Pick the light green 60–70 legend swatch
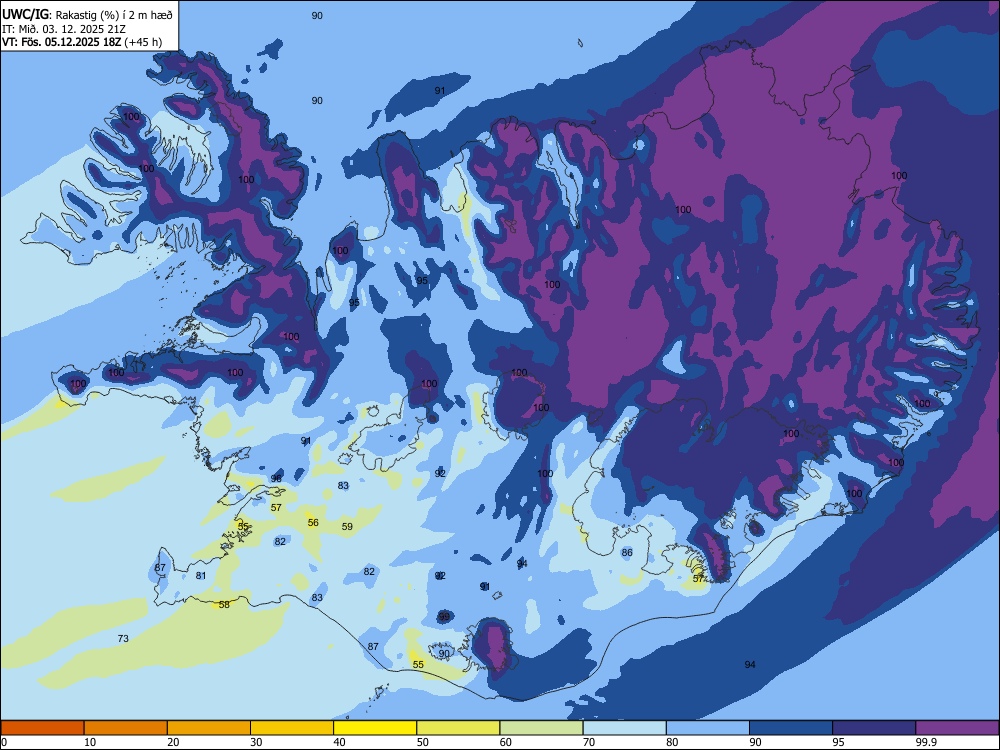The image size is (1000, 750). [541, 728]
